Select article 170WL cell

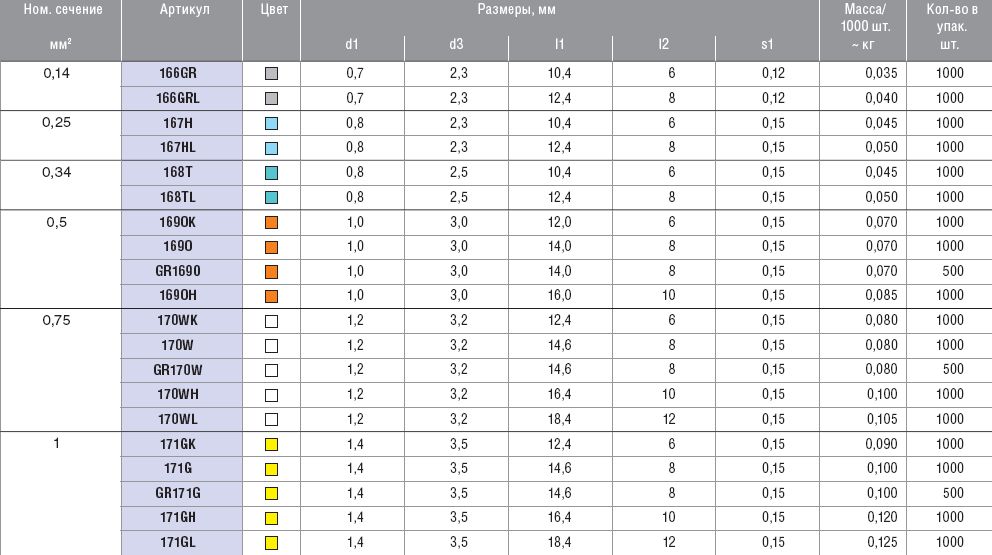pyautogui.click(x=181, y=419)
